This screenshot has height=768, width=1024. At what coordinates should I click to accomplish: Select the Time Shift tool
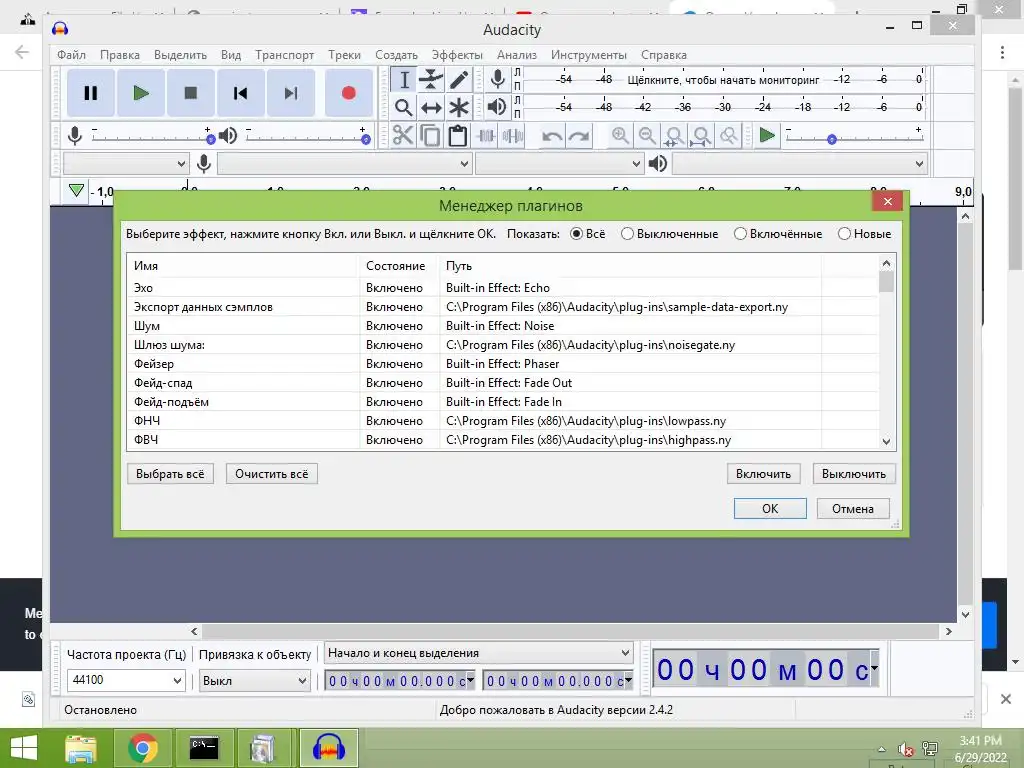click(x=431, y=107)
